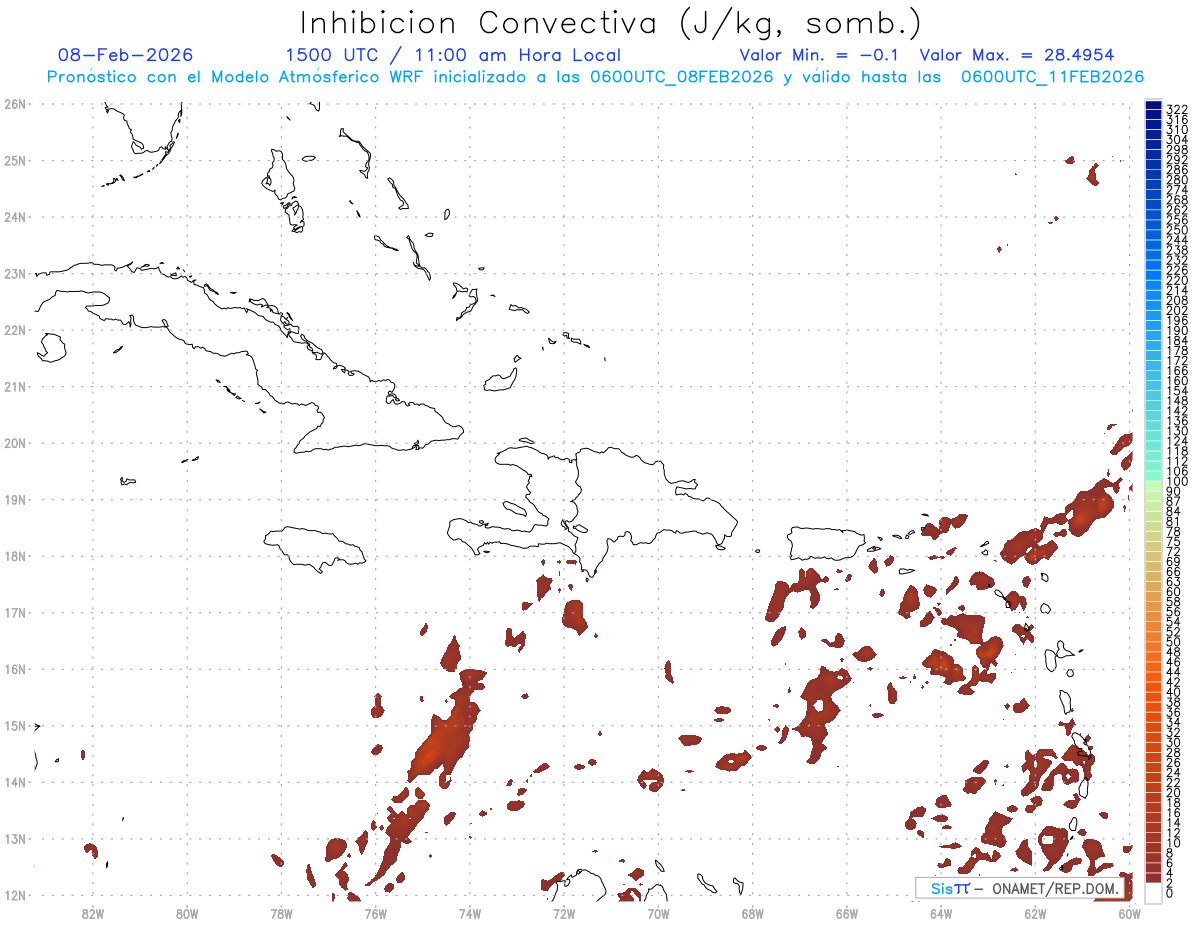The height and width of the screenshot is (927, 1200).
Task: Click the "SisTT - ONAMET/REP.DOM." logo box
Action: [x=1022, y=888]
